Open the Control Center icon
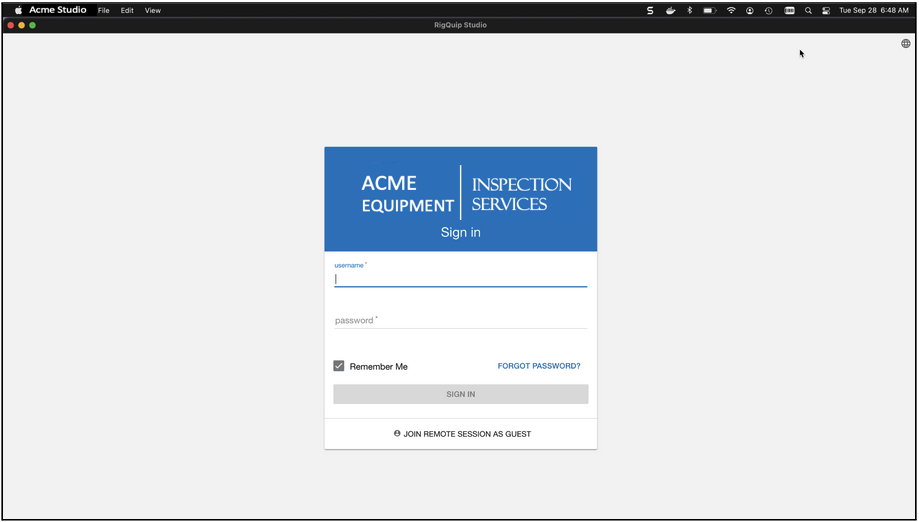 coord(826,11)
